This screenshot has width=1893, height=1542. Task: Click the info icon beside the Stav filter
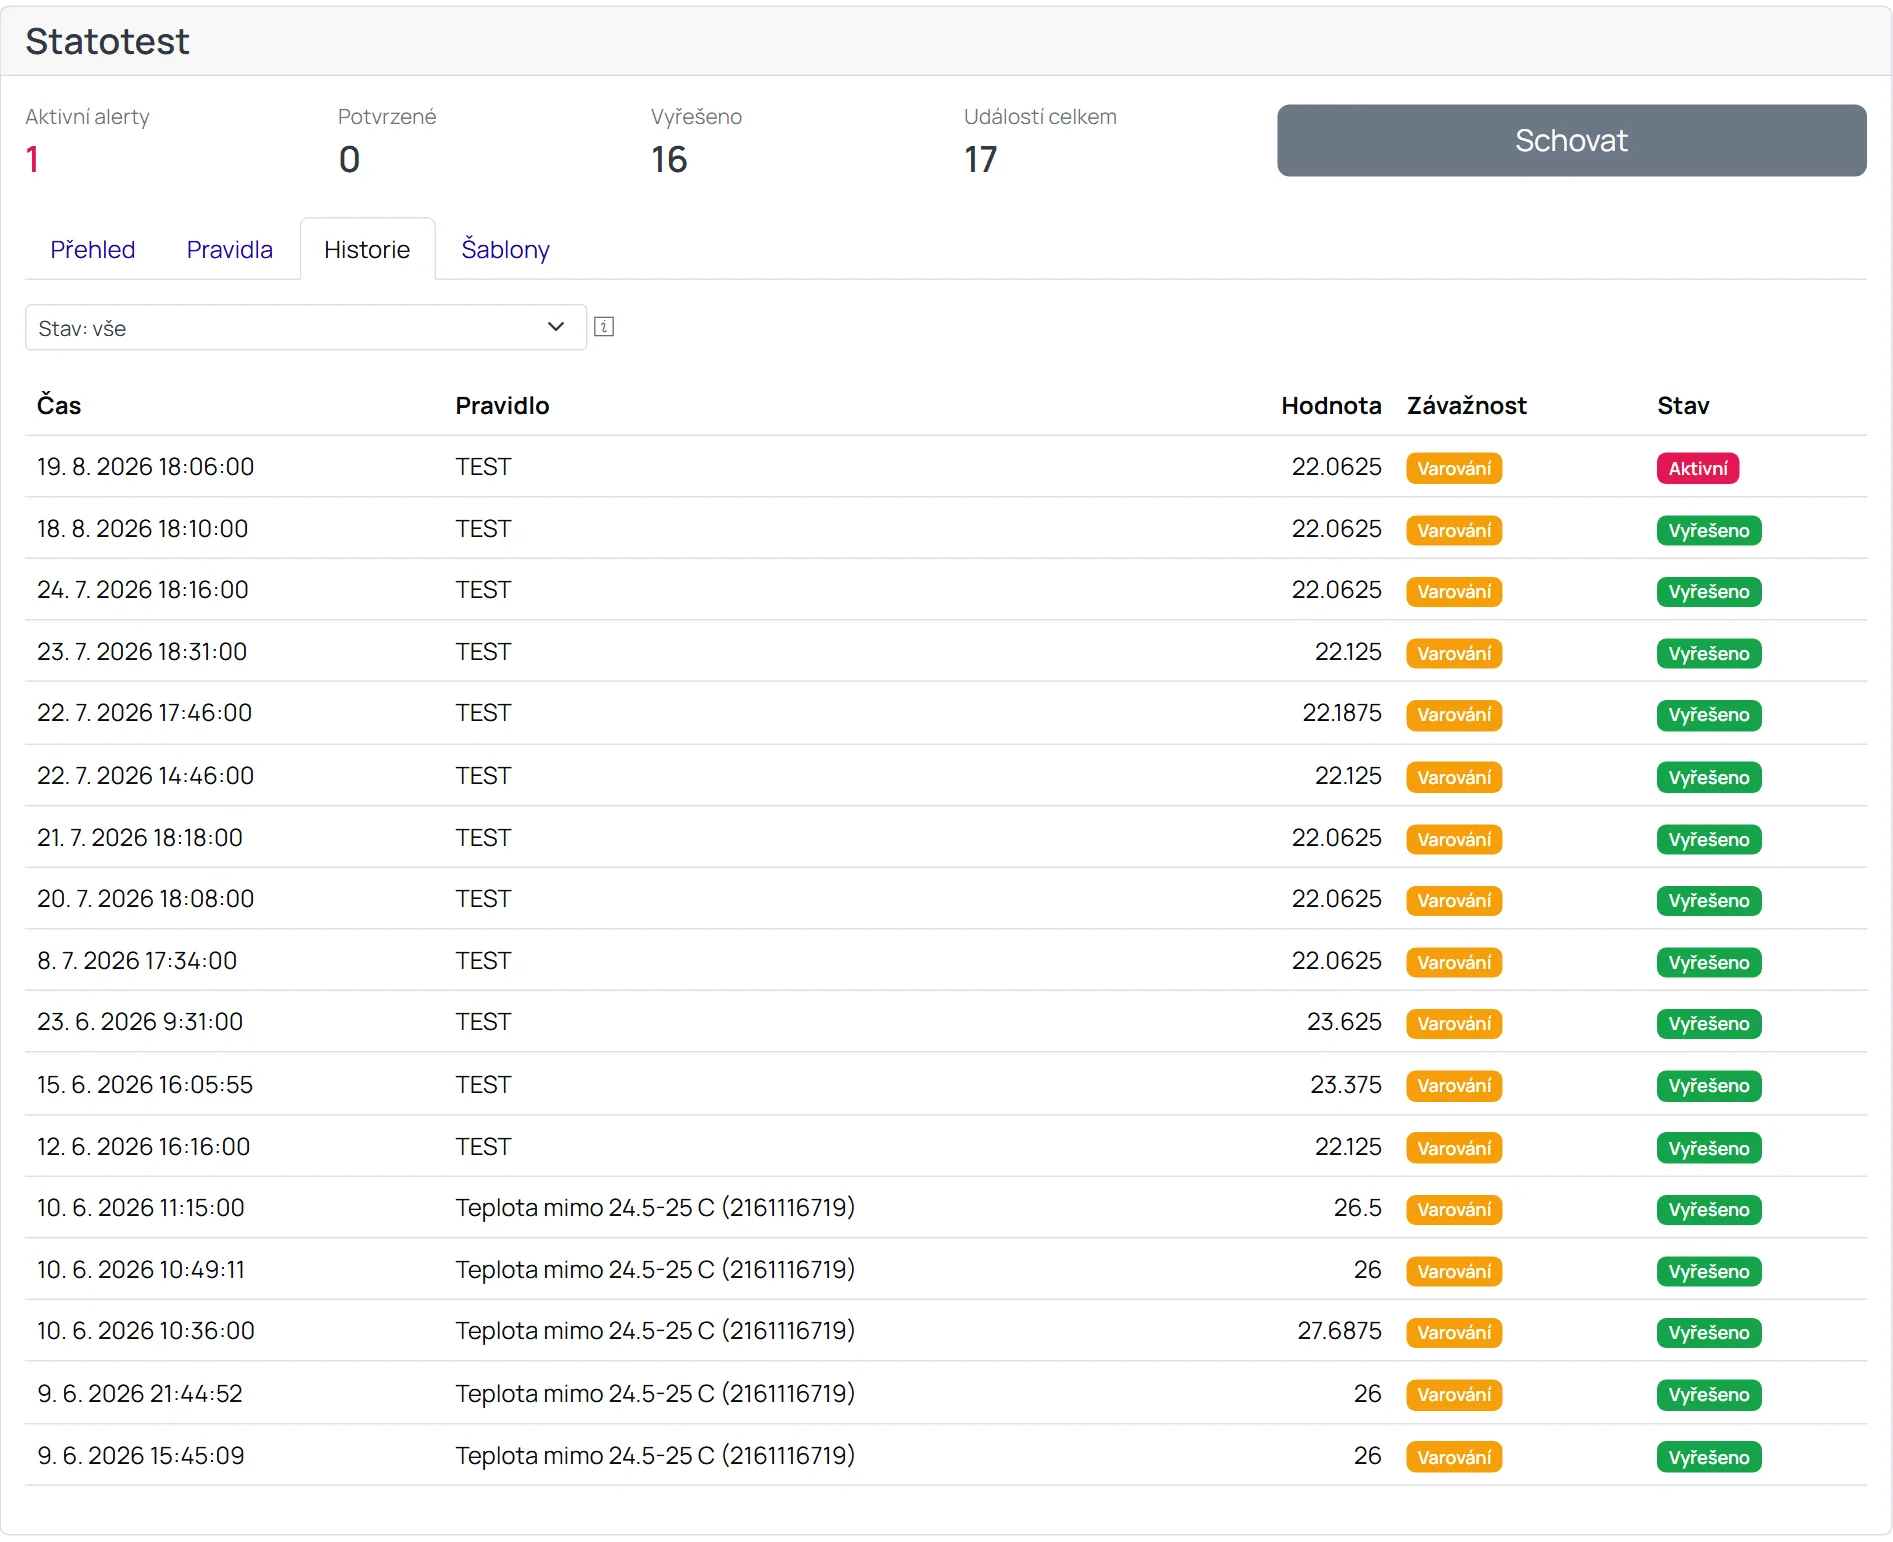604,327
